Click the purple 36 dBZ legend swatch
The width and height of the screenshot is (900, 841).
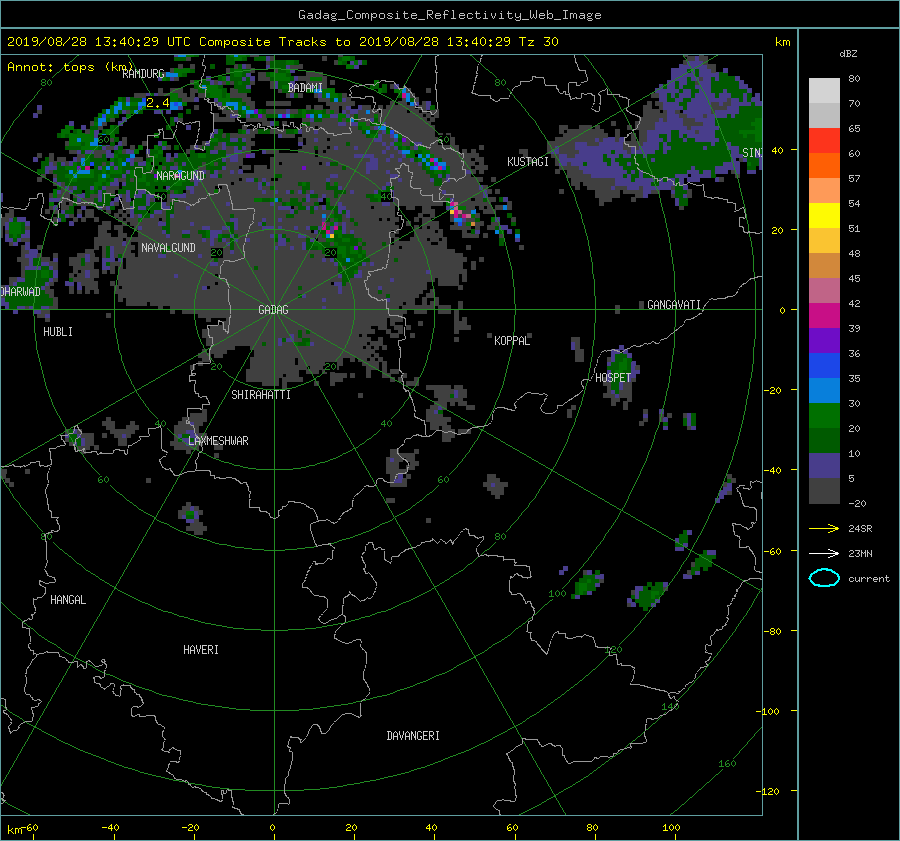(824, 340)
